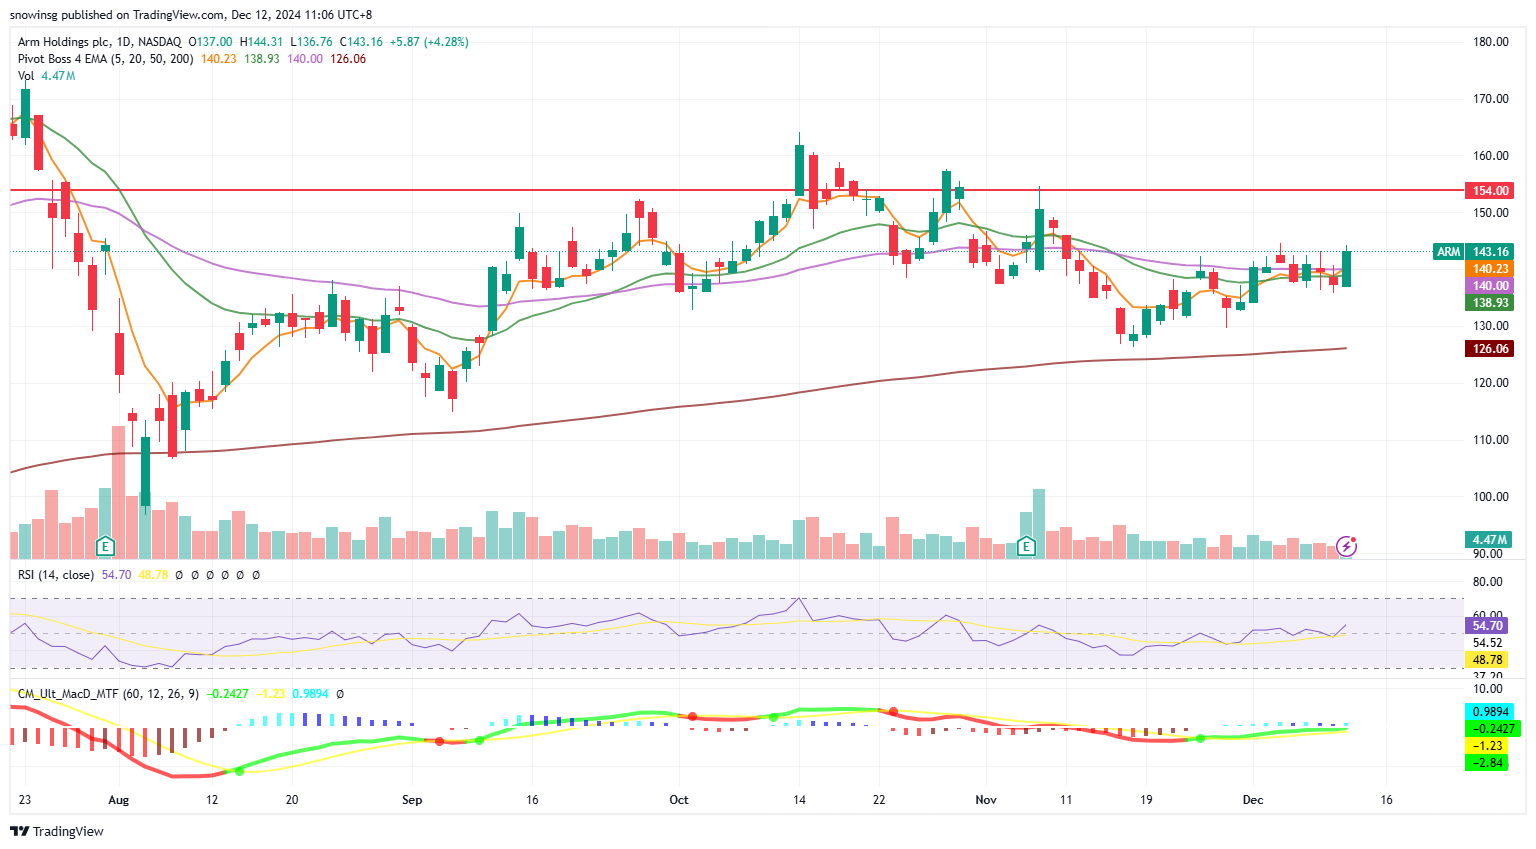Click the H144.31 high price value
1536x849 pixels.
261,42
